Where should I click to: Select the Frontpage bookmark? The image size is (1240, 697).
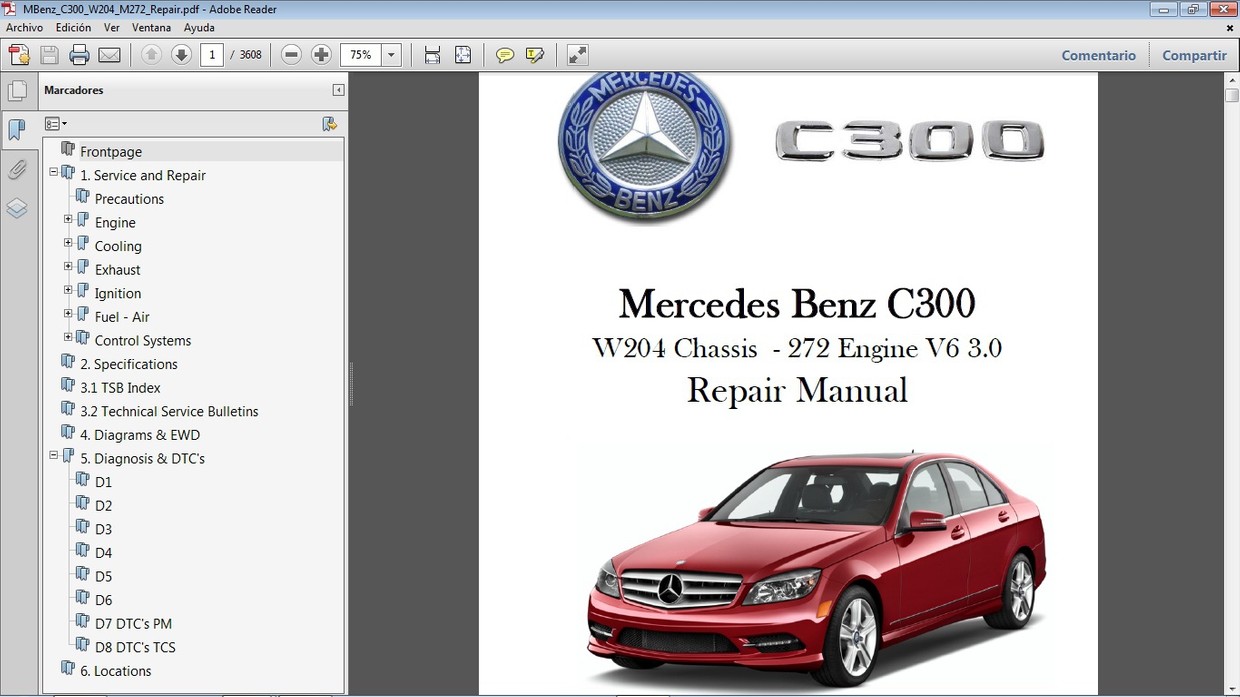tap(111, 152)
